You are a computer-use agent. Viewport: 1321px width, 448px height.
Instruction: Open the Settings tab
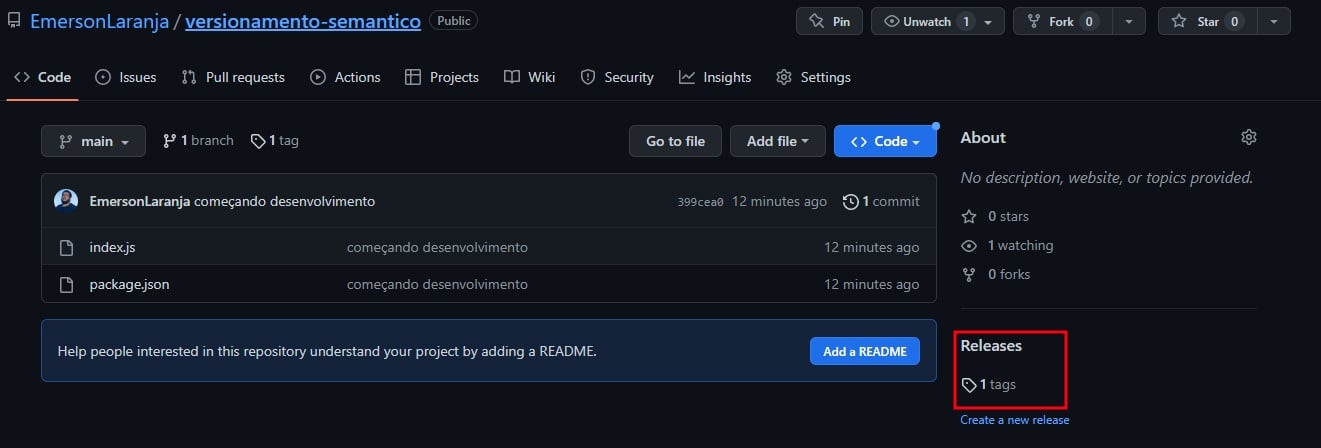(x=814, y=77)
